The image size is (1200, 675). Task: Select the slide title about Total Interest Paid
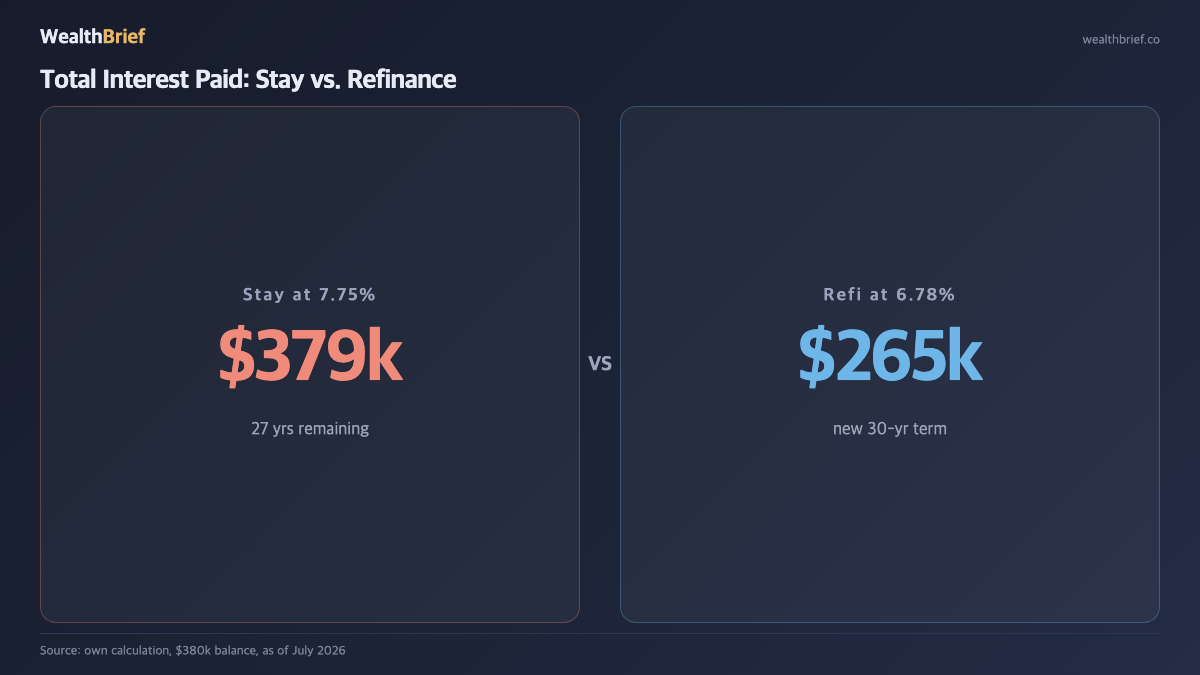pos(248,79)
